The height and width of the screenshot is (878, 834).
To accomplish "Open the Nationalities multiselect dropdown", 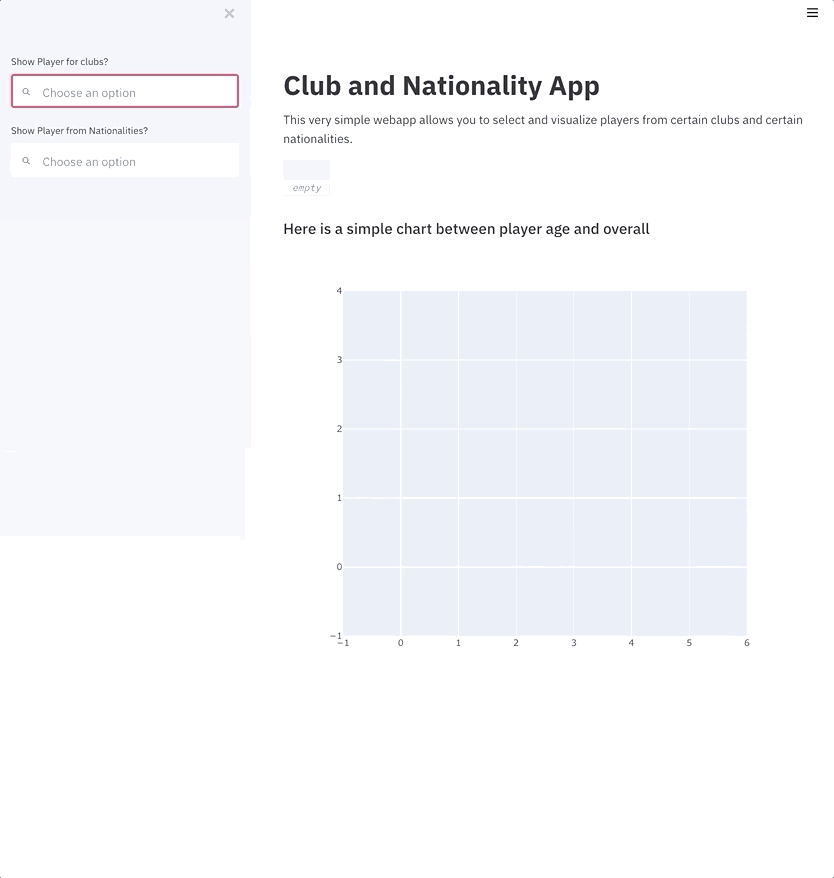I will coord(125,160).
